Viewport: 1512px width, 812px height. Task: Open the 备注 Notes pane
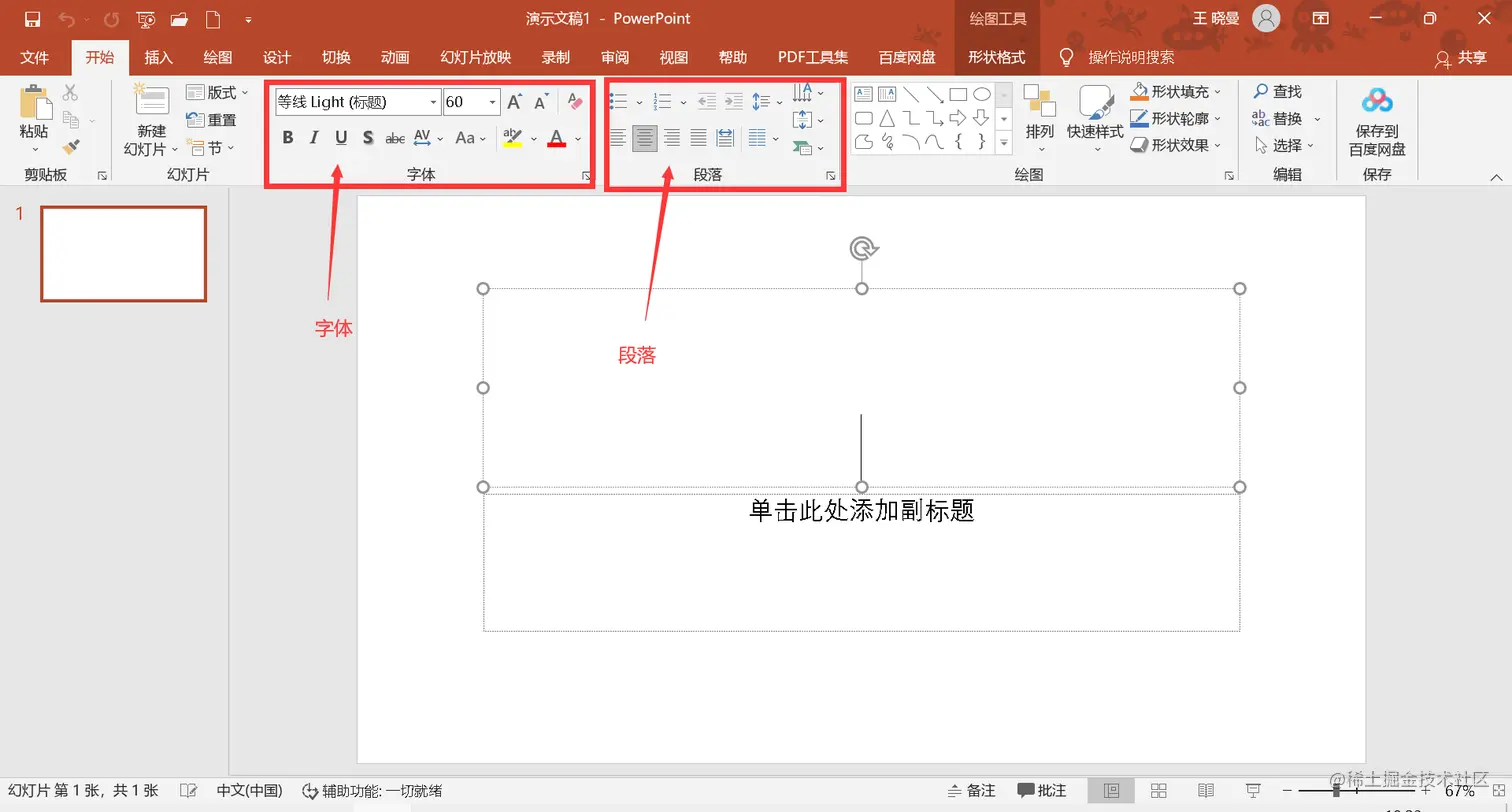pyautogui.click(x=970, y=791)
